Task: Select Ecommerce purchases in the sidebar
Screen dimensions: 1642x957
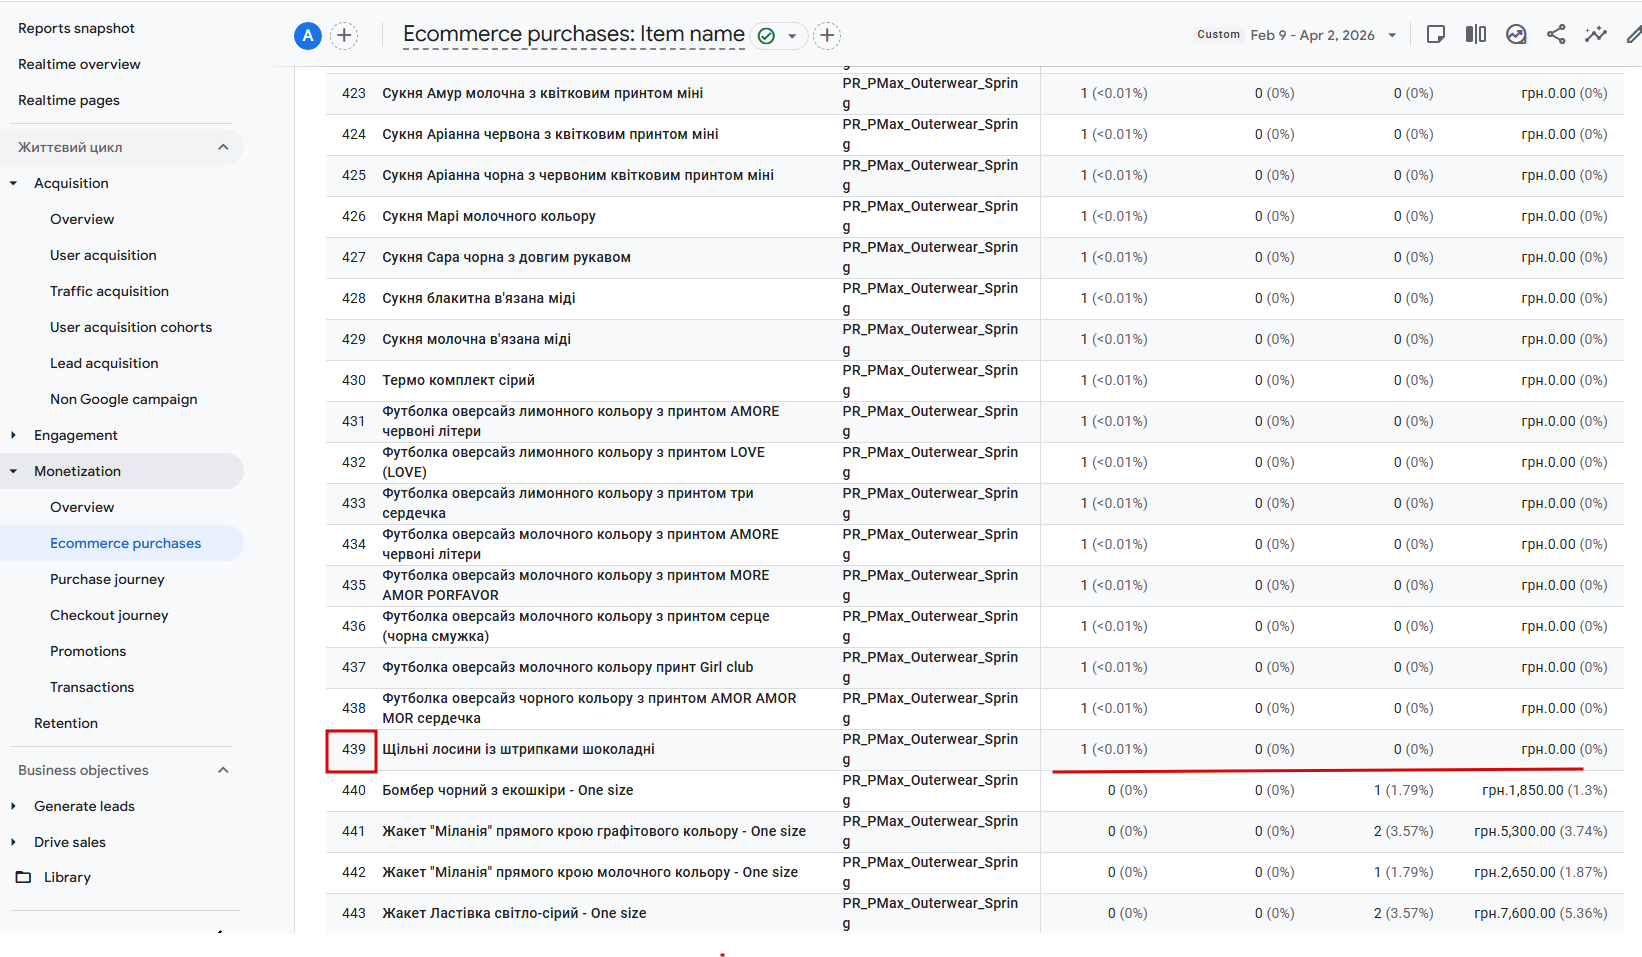Action: point(125,543)
